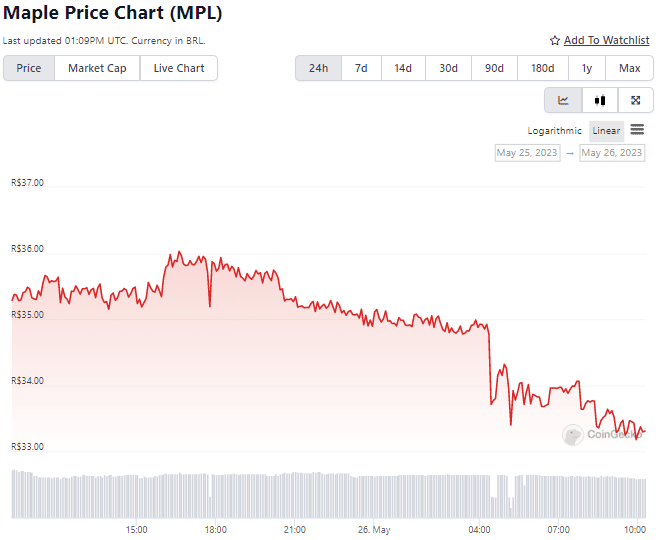Switch to candlestick chart icon
This screenshot has width=658, height=540.
coord(600,100)
